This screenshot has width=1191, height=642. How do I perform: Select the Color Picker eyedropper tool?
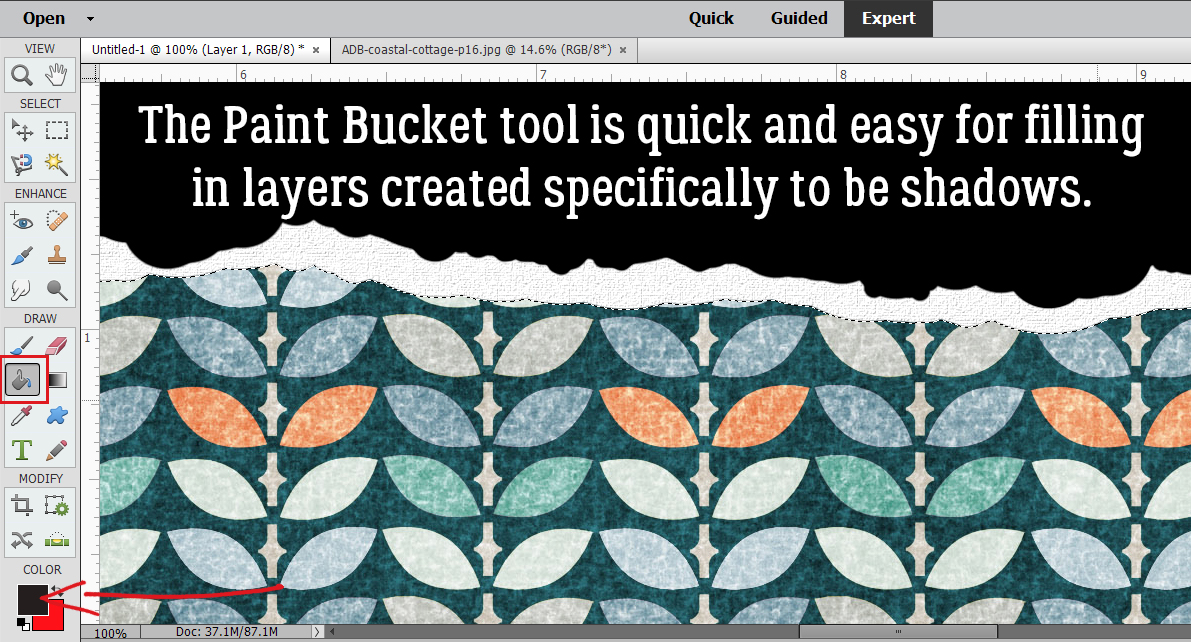pos(22,416)
